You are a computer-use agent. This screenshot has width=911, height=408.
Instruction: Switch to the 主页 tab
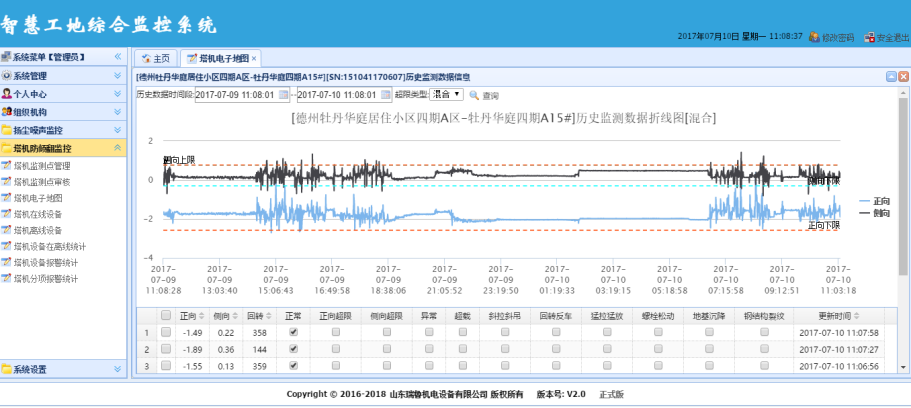click(x=156, y=58)
